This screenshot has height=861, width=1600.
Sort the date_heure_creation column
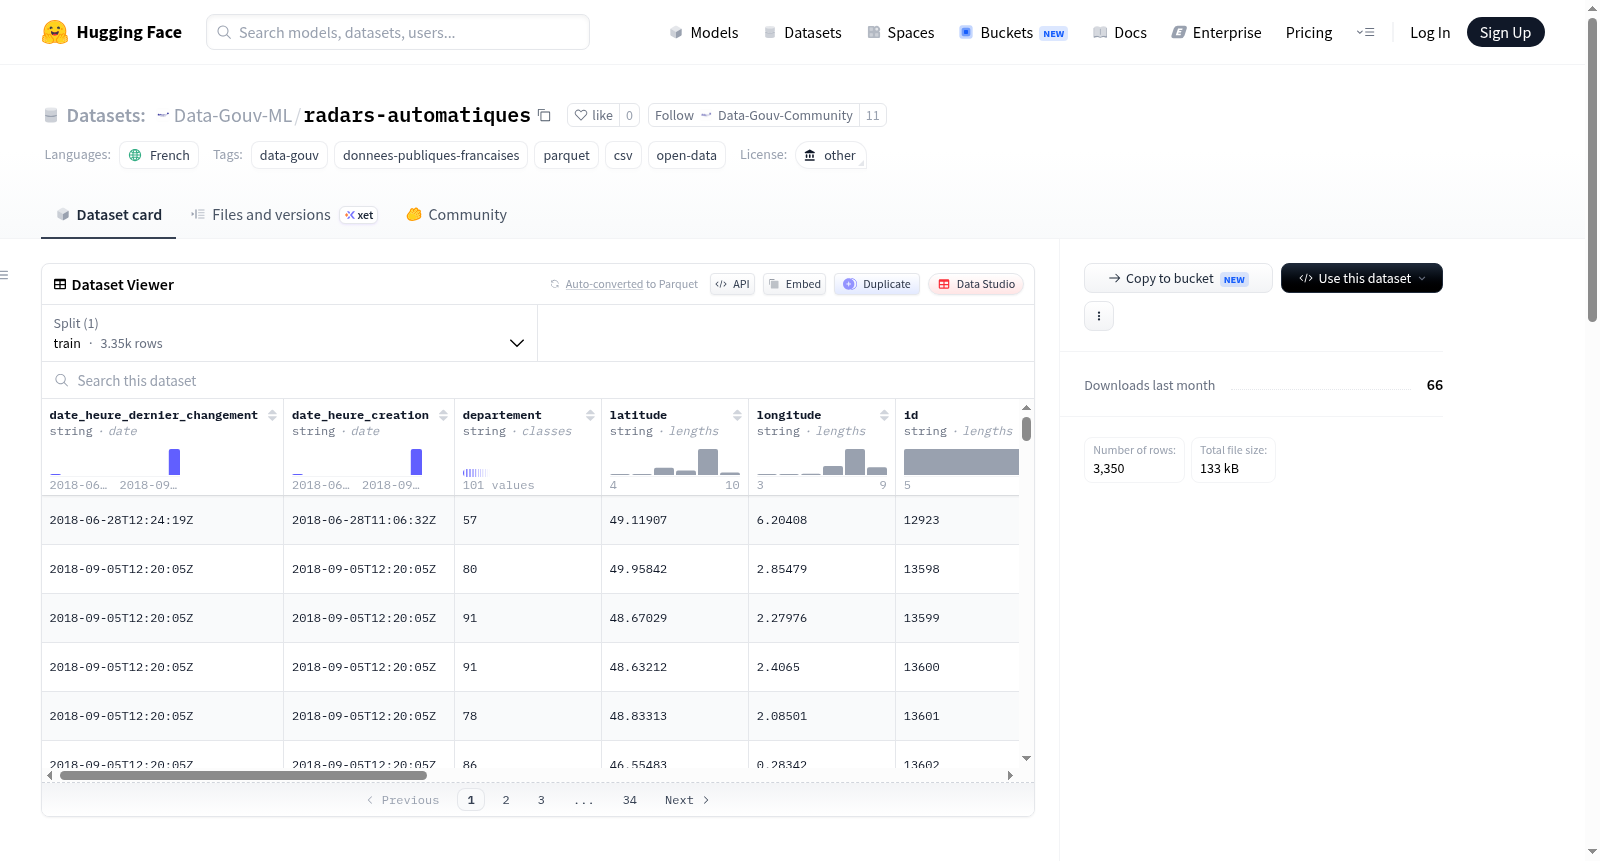443,415
